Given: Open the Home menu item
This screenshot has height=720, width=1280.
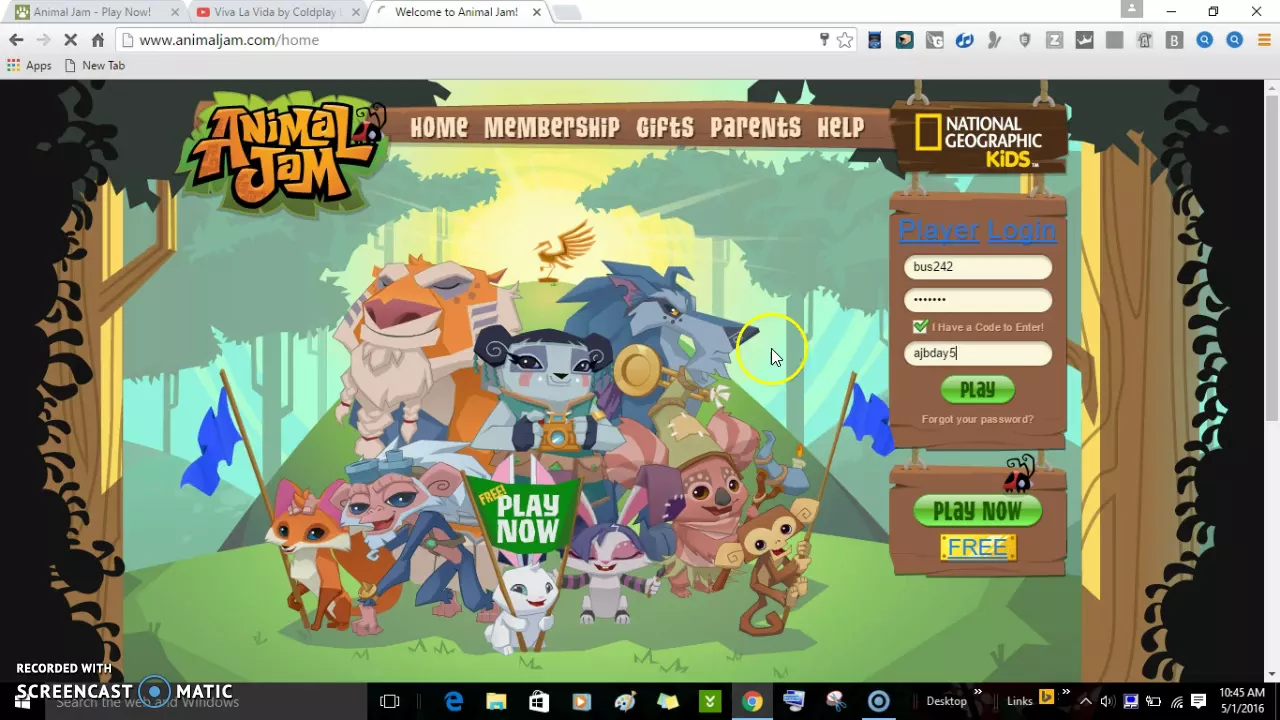Looking at the screenshot, I should [439, 128].
